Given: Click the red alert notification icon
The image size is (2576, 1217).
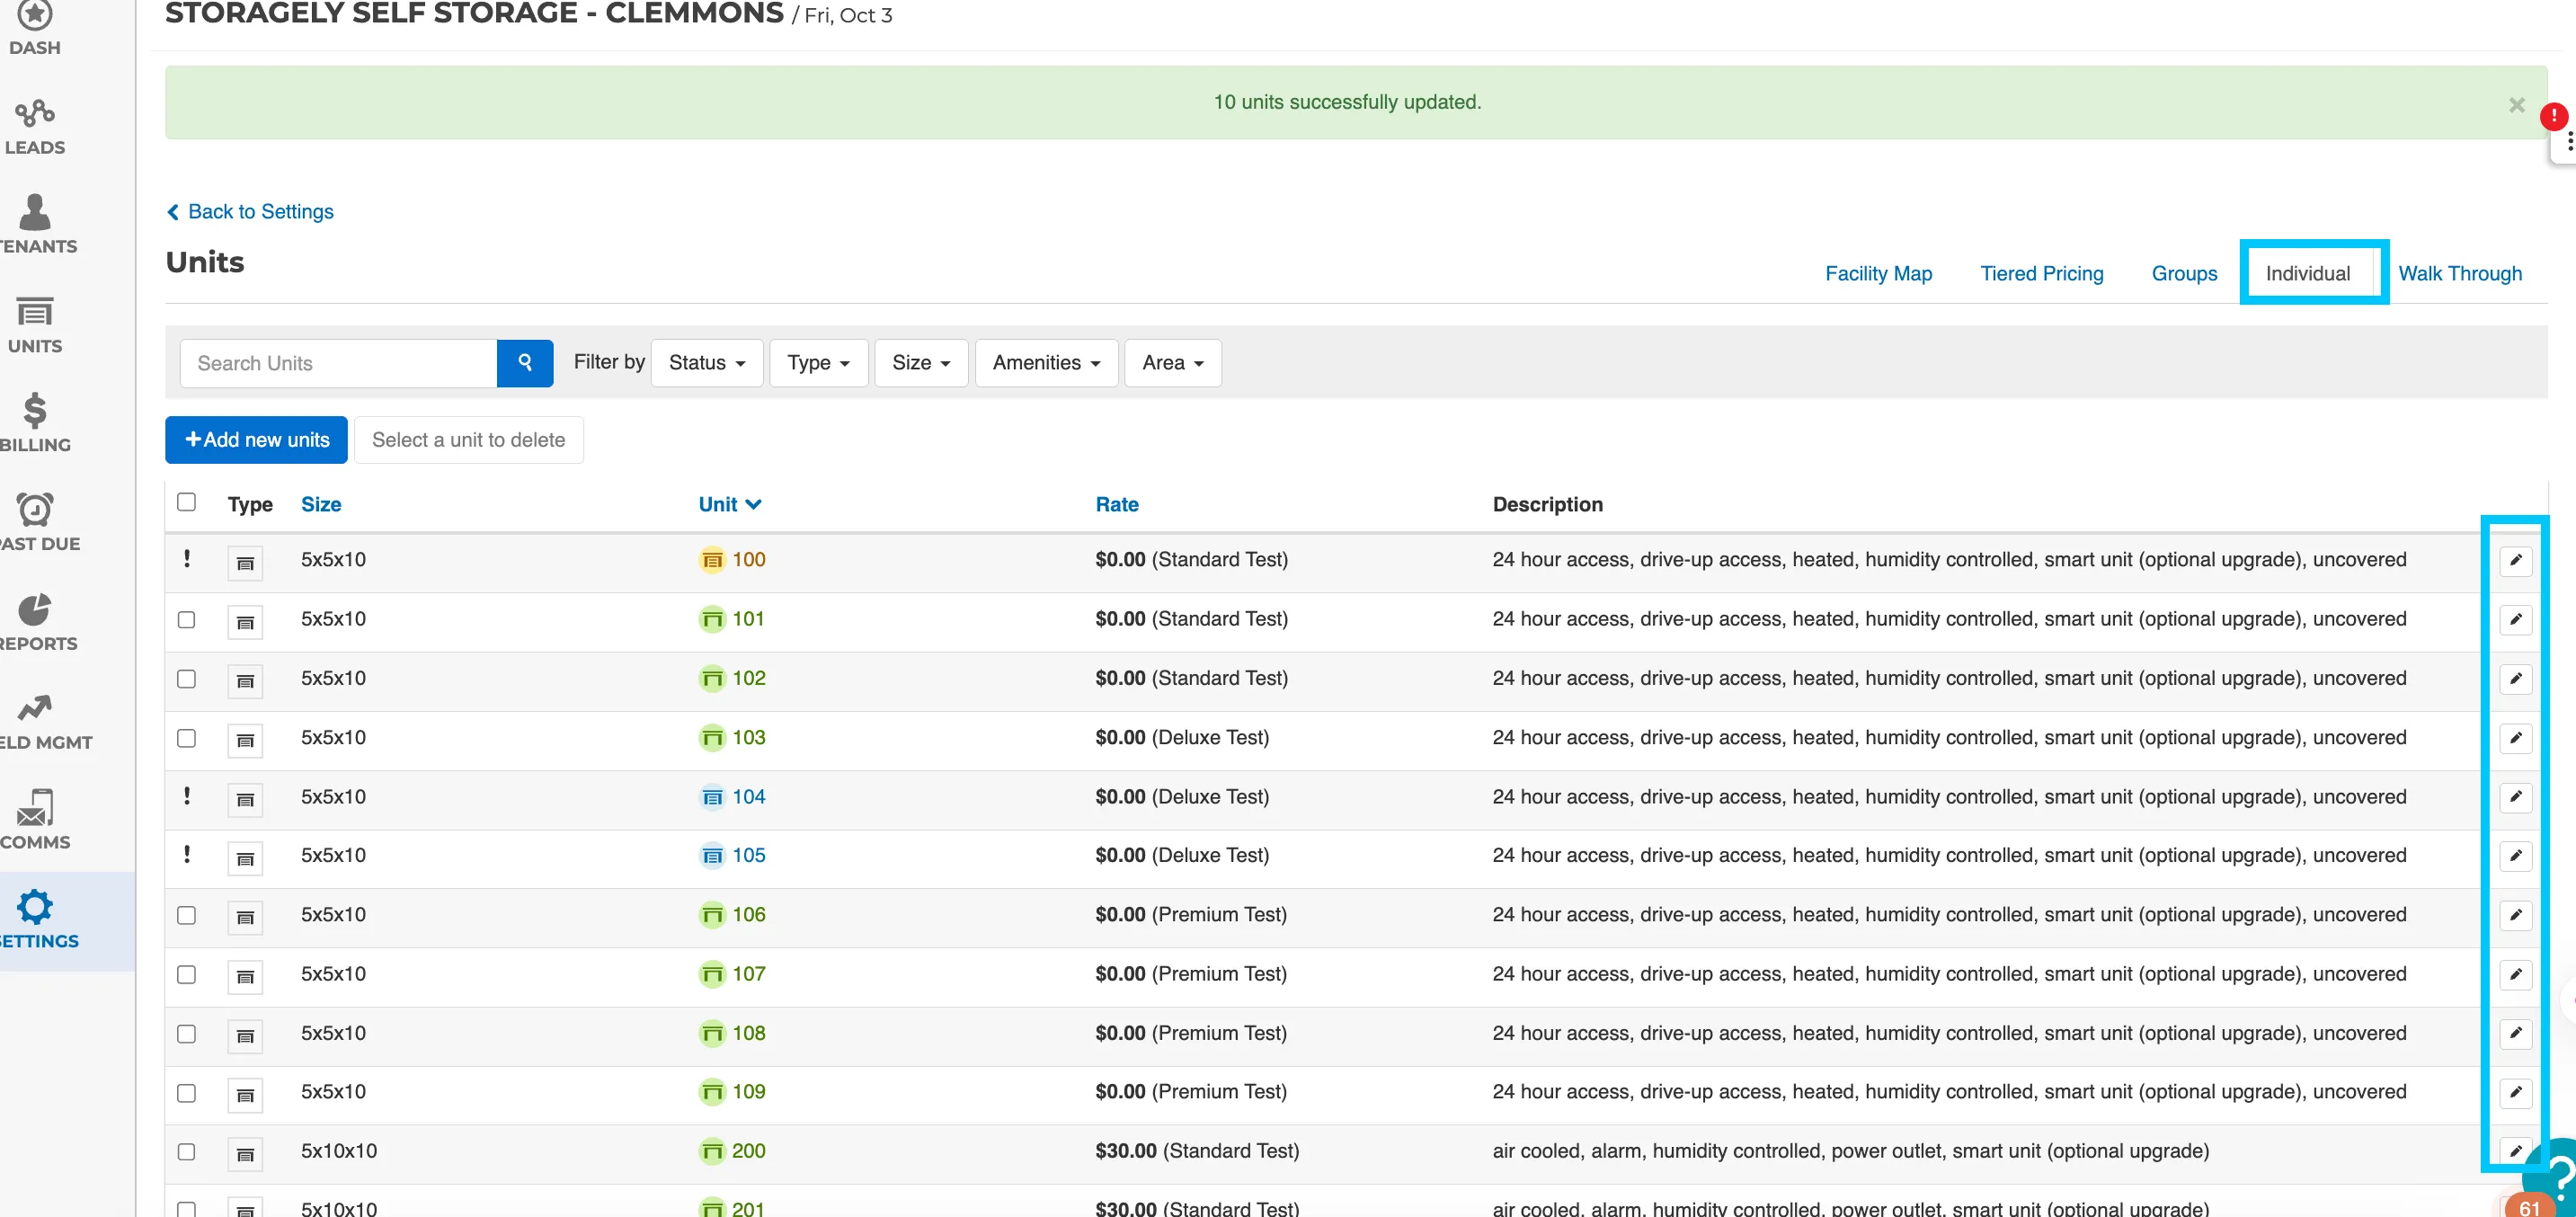Looking at the screenshot, I should pos(2553,117).
